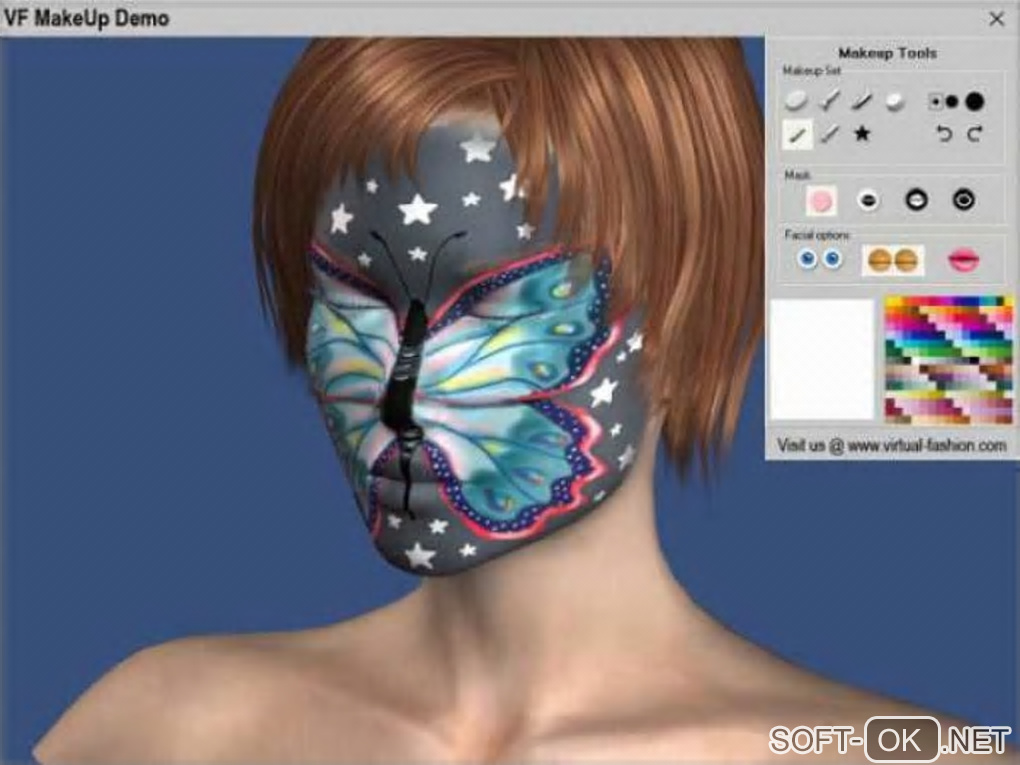Image resolution: width=1020 pixels, height=765 pixels.
Task: Select the black-ring lips mask option
Action: click(916, 200)
